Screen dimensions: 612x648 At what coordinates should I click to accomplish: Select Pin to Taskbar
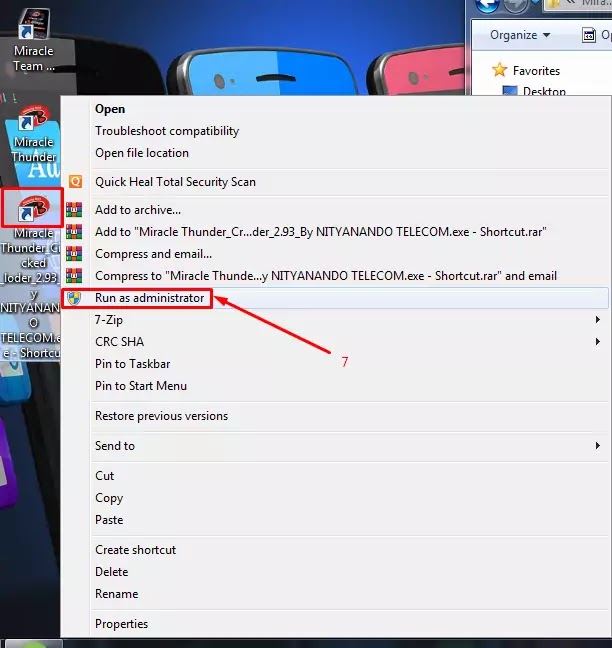click(x=133, y=364)
